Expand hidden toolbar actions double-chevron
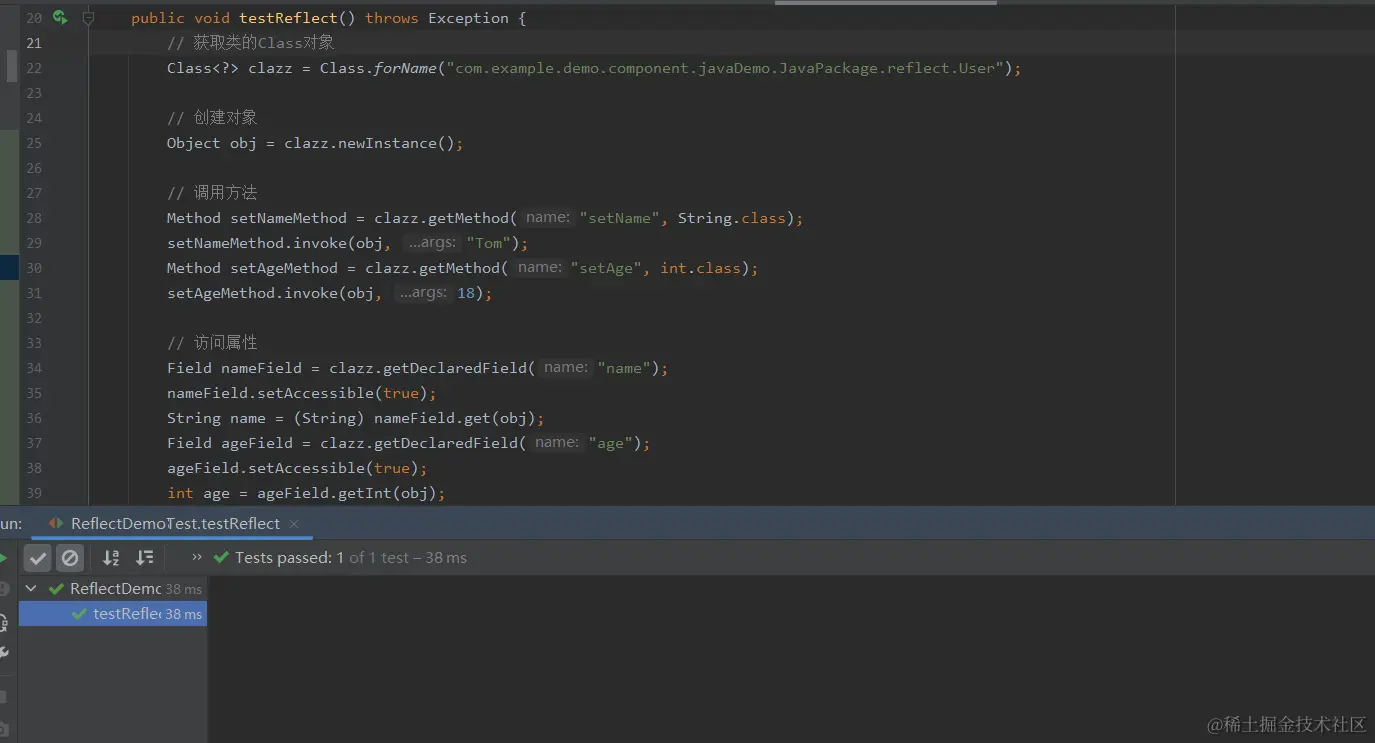1375x743 pixels. tap(197, 557)
